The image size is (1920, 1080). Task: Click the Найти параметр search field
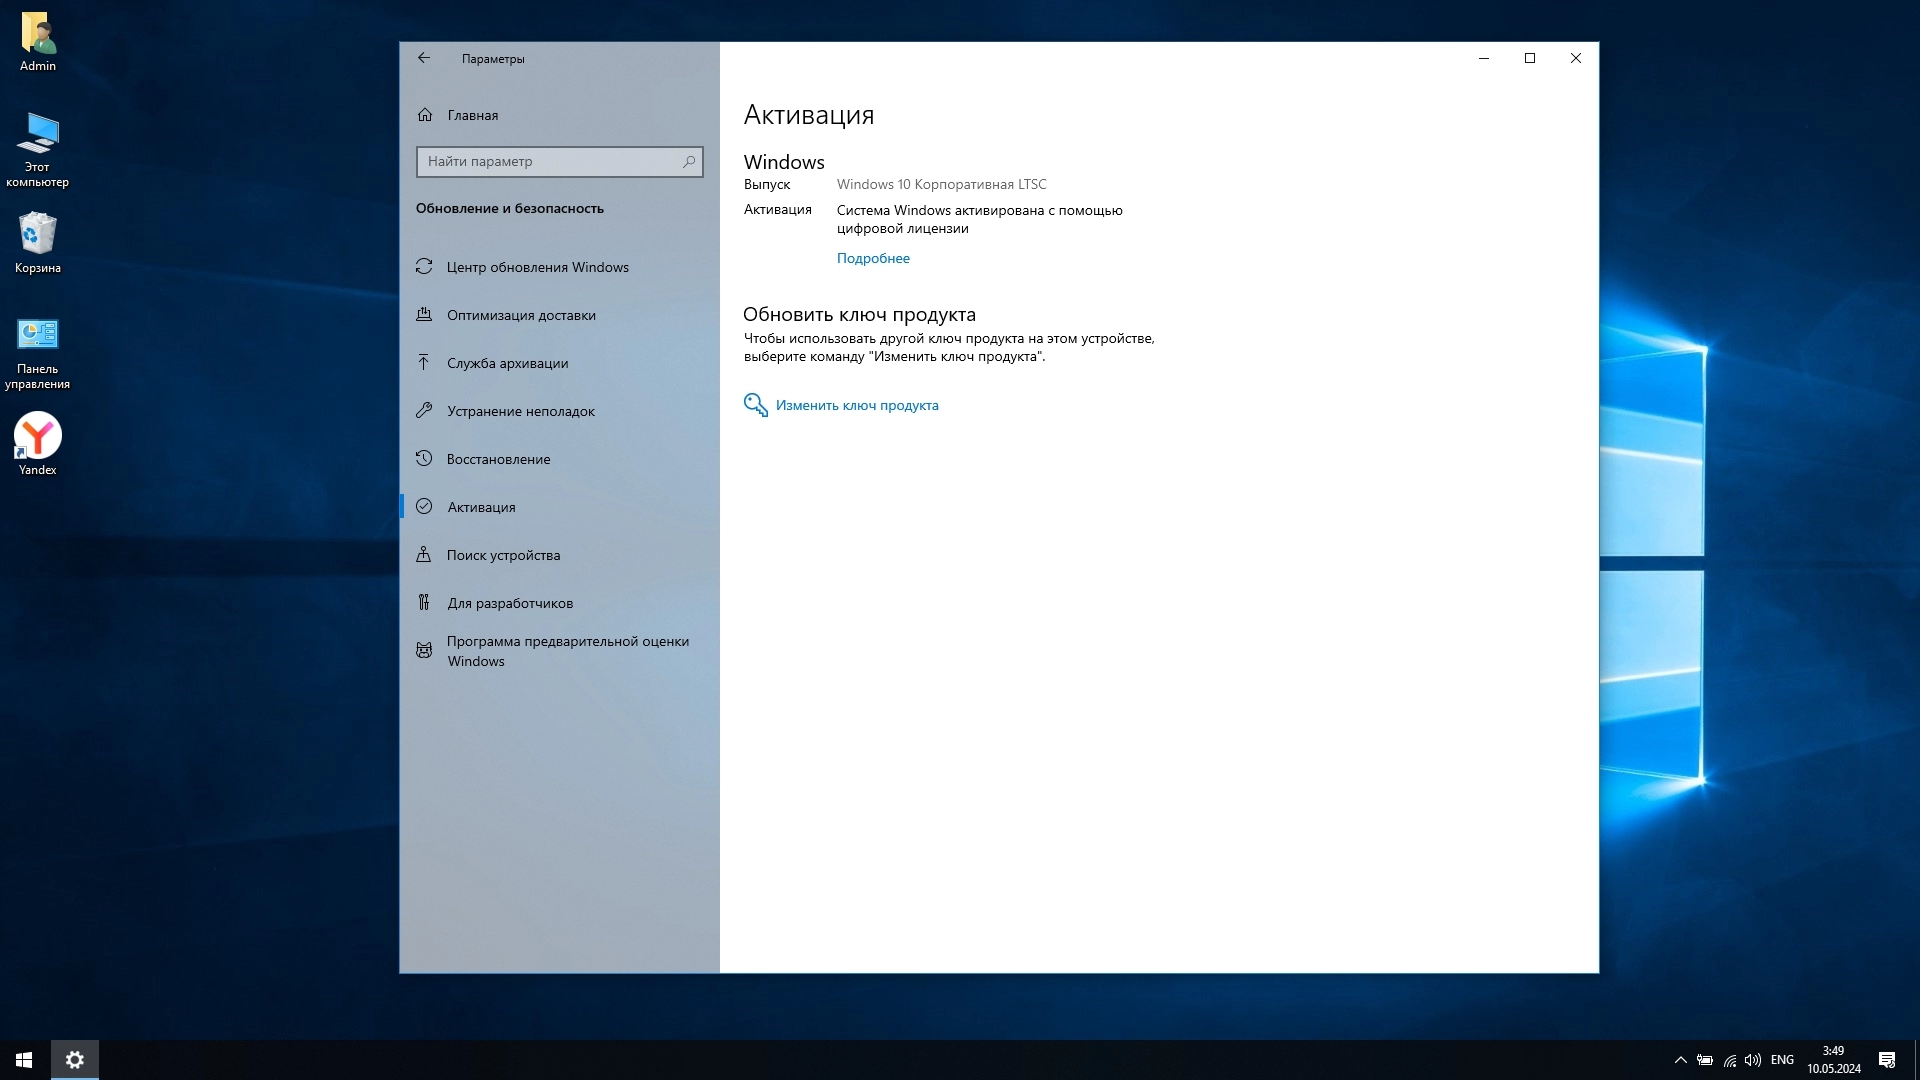[548, 162]
